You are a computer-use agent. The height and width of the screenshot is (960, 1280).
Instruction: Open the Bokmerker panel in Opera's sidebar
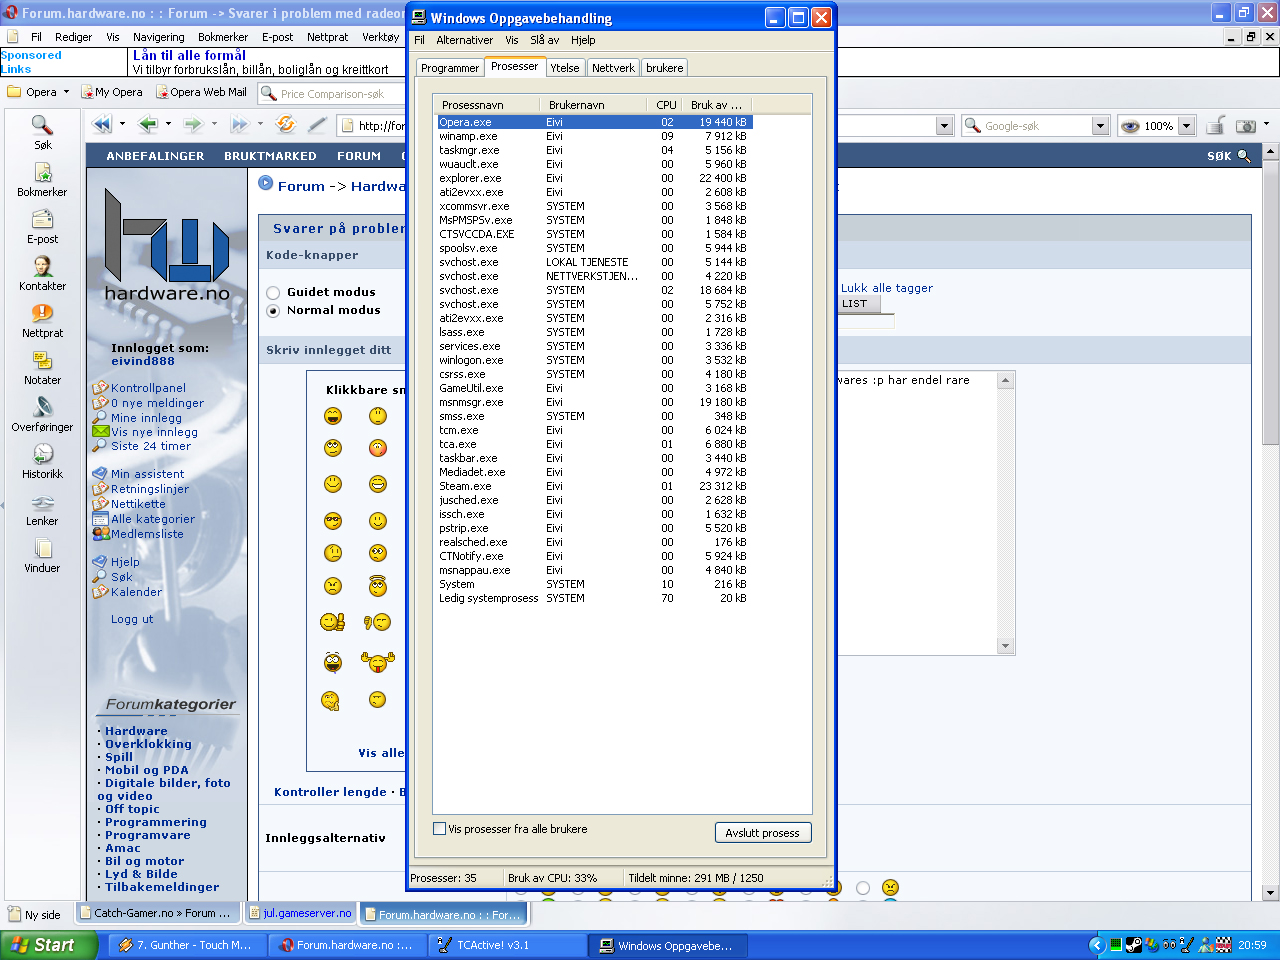pyautogui.click(x=42, y=179)
